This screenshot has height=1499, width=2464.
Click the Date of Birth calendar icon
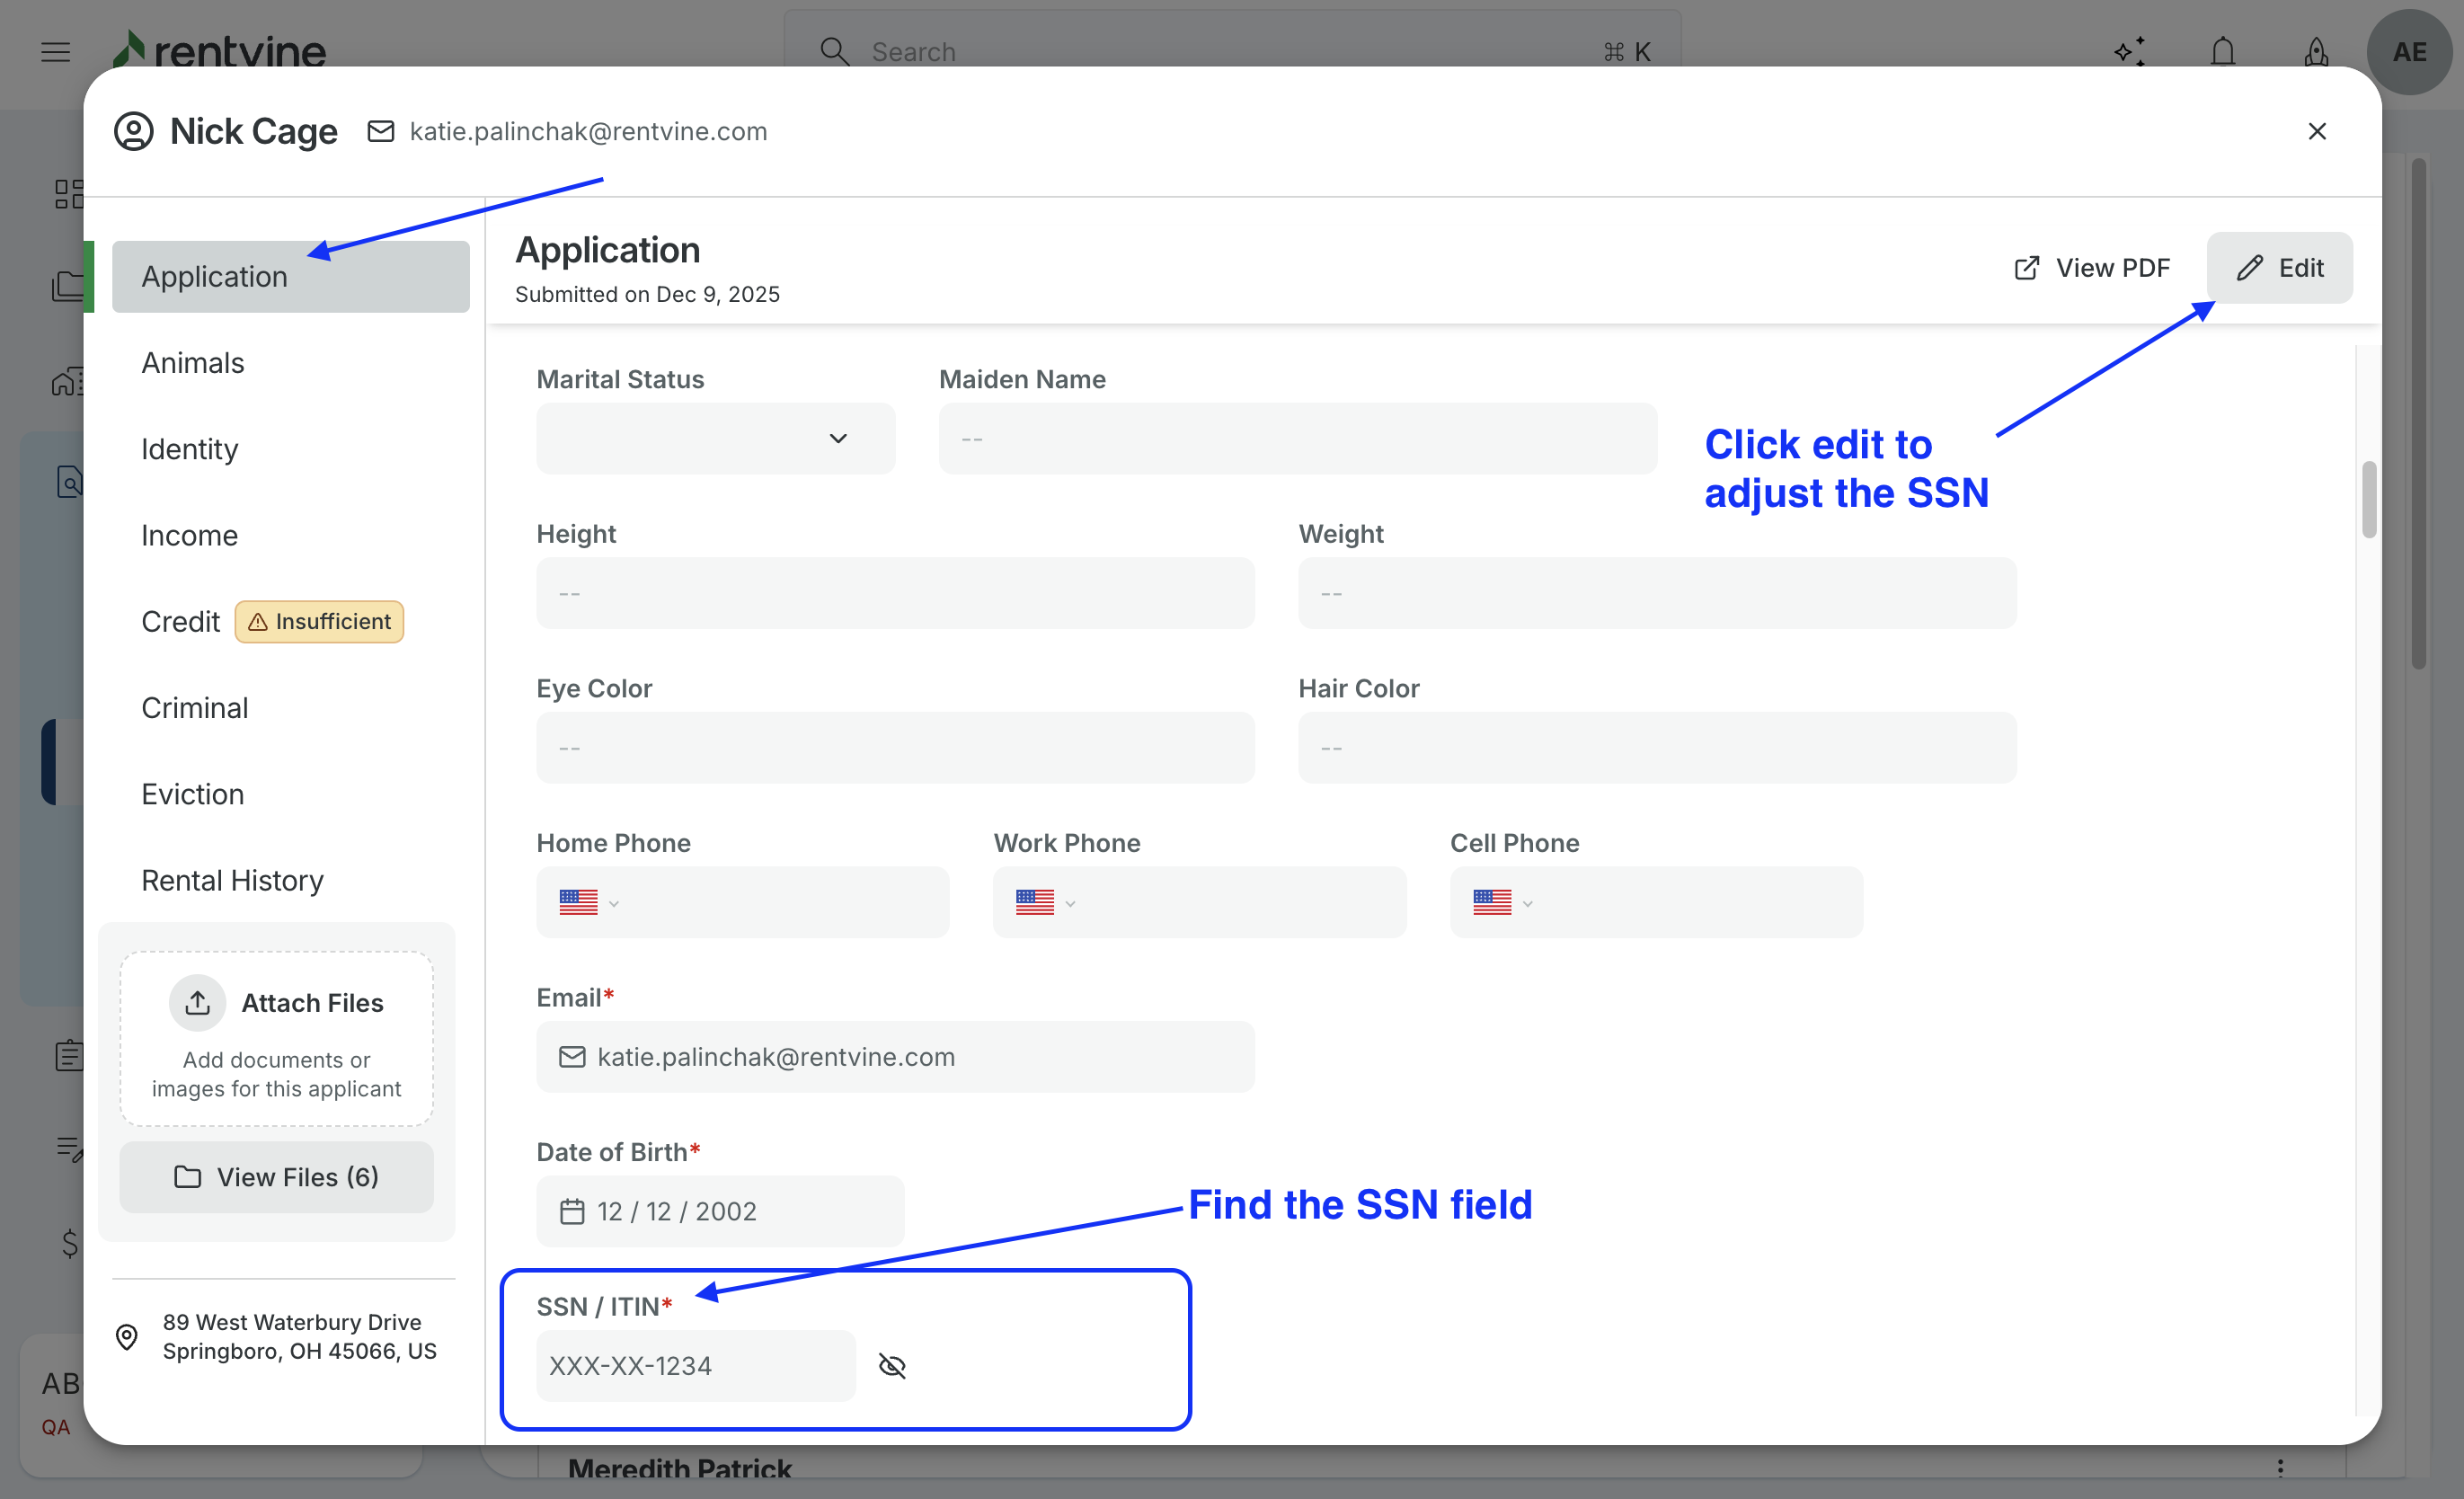point(572,1212)
